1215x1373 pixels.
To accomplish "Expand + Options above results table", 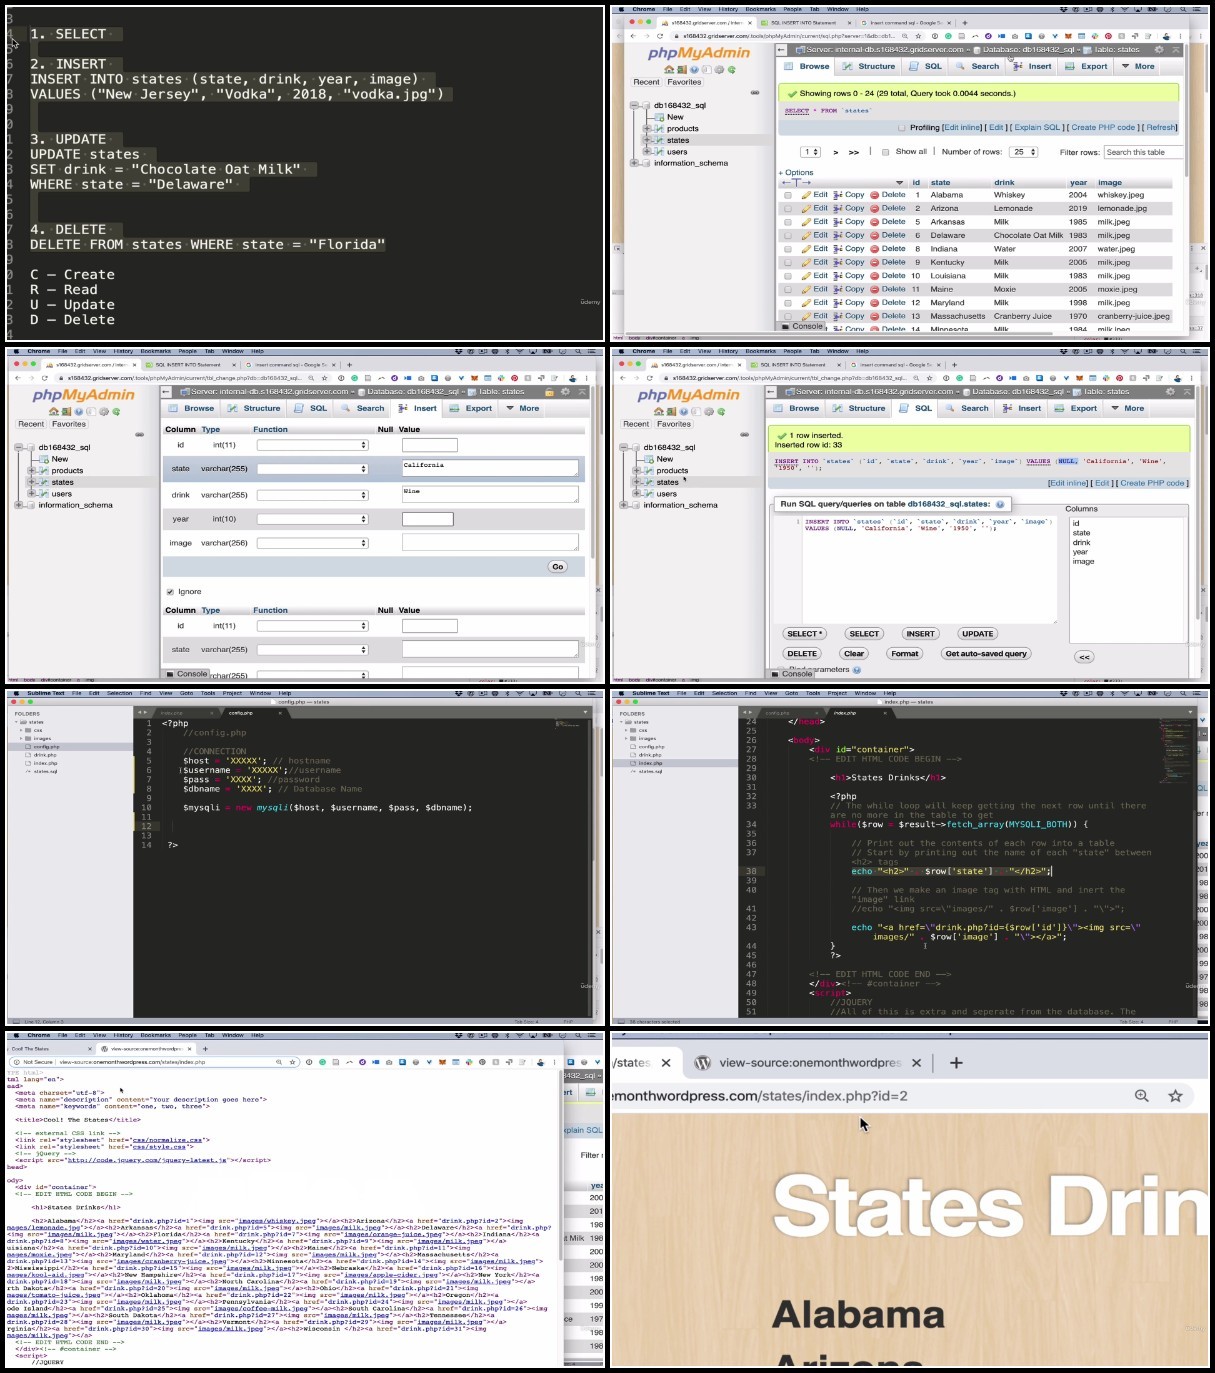I will (797, 172).
